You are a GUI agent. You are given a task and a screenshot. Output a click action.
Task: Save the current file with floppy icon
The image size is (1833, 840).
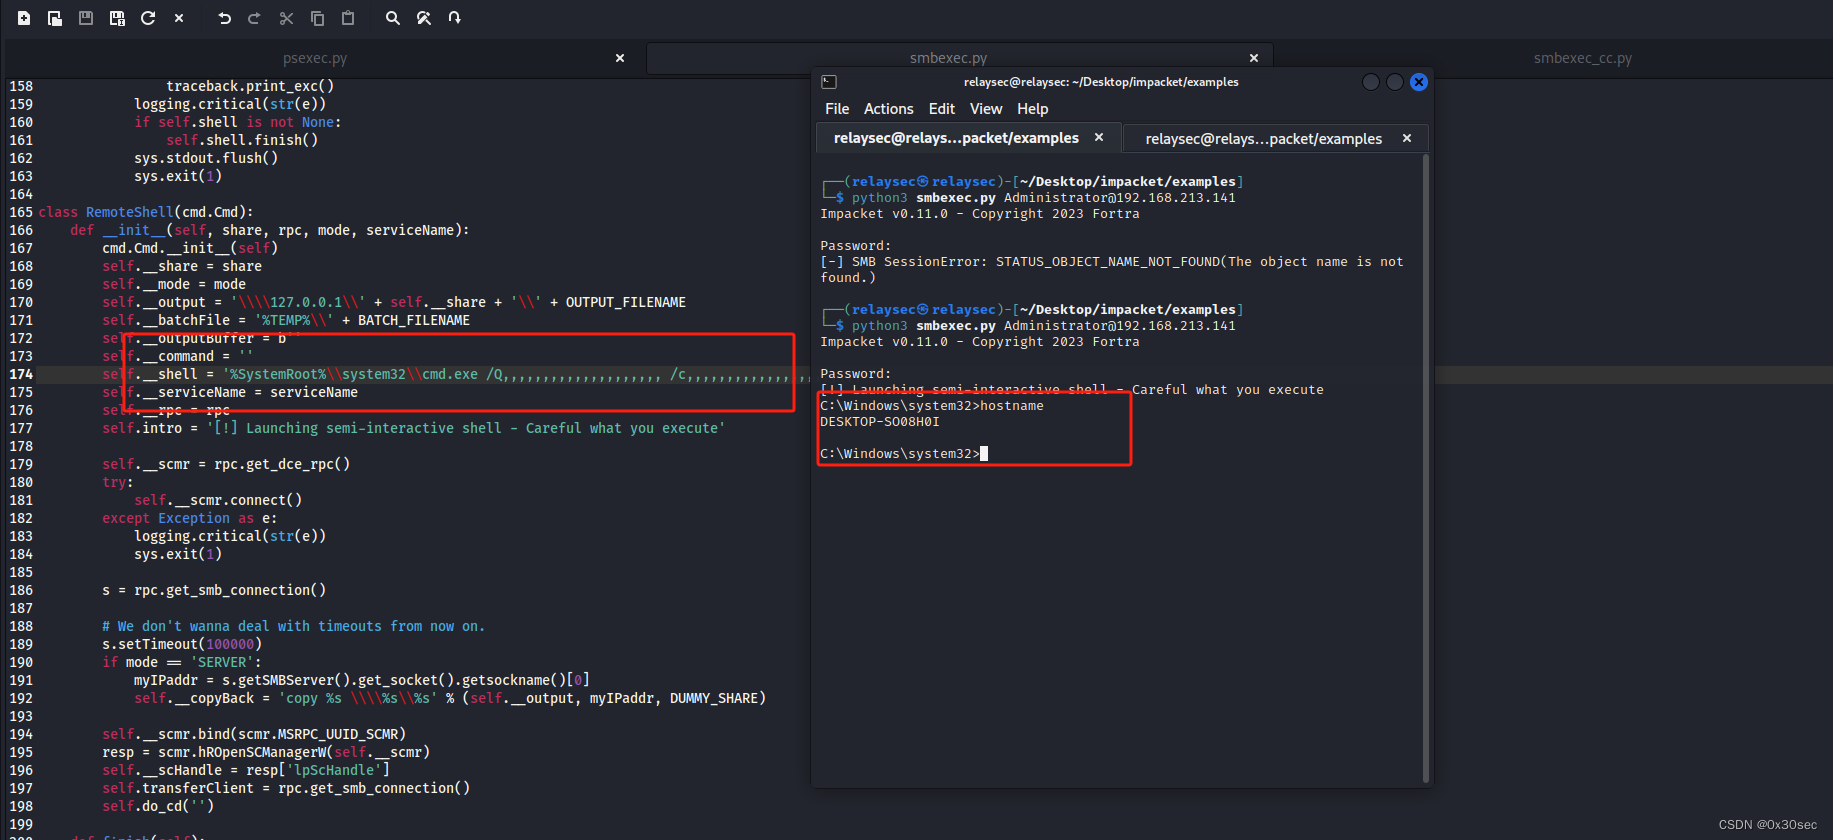click(x=86, y=18)
